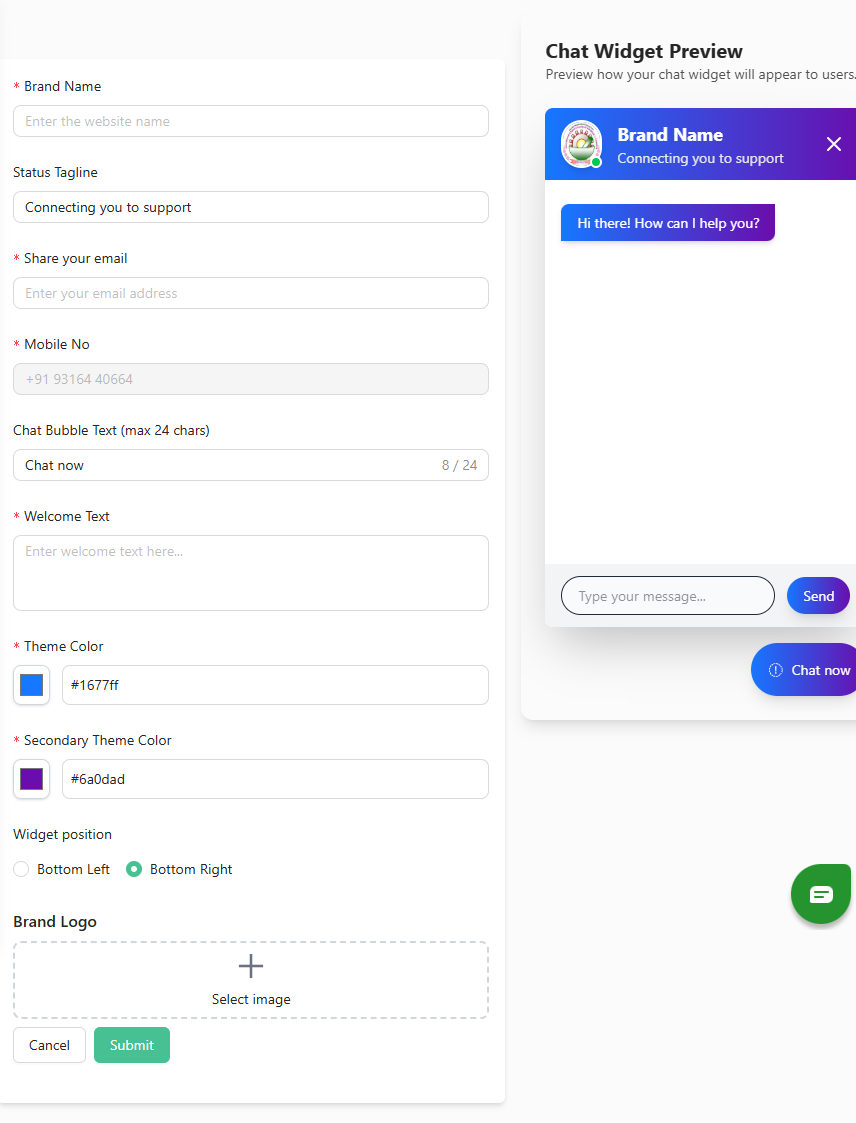Viewport: 856px width, 1123px height.
Task: Select the Bottom Right widget position
Action: 134,869
